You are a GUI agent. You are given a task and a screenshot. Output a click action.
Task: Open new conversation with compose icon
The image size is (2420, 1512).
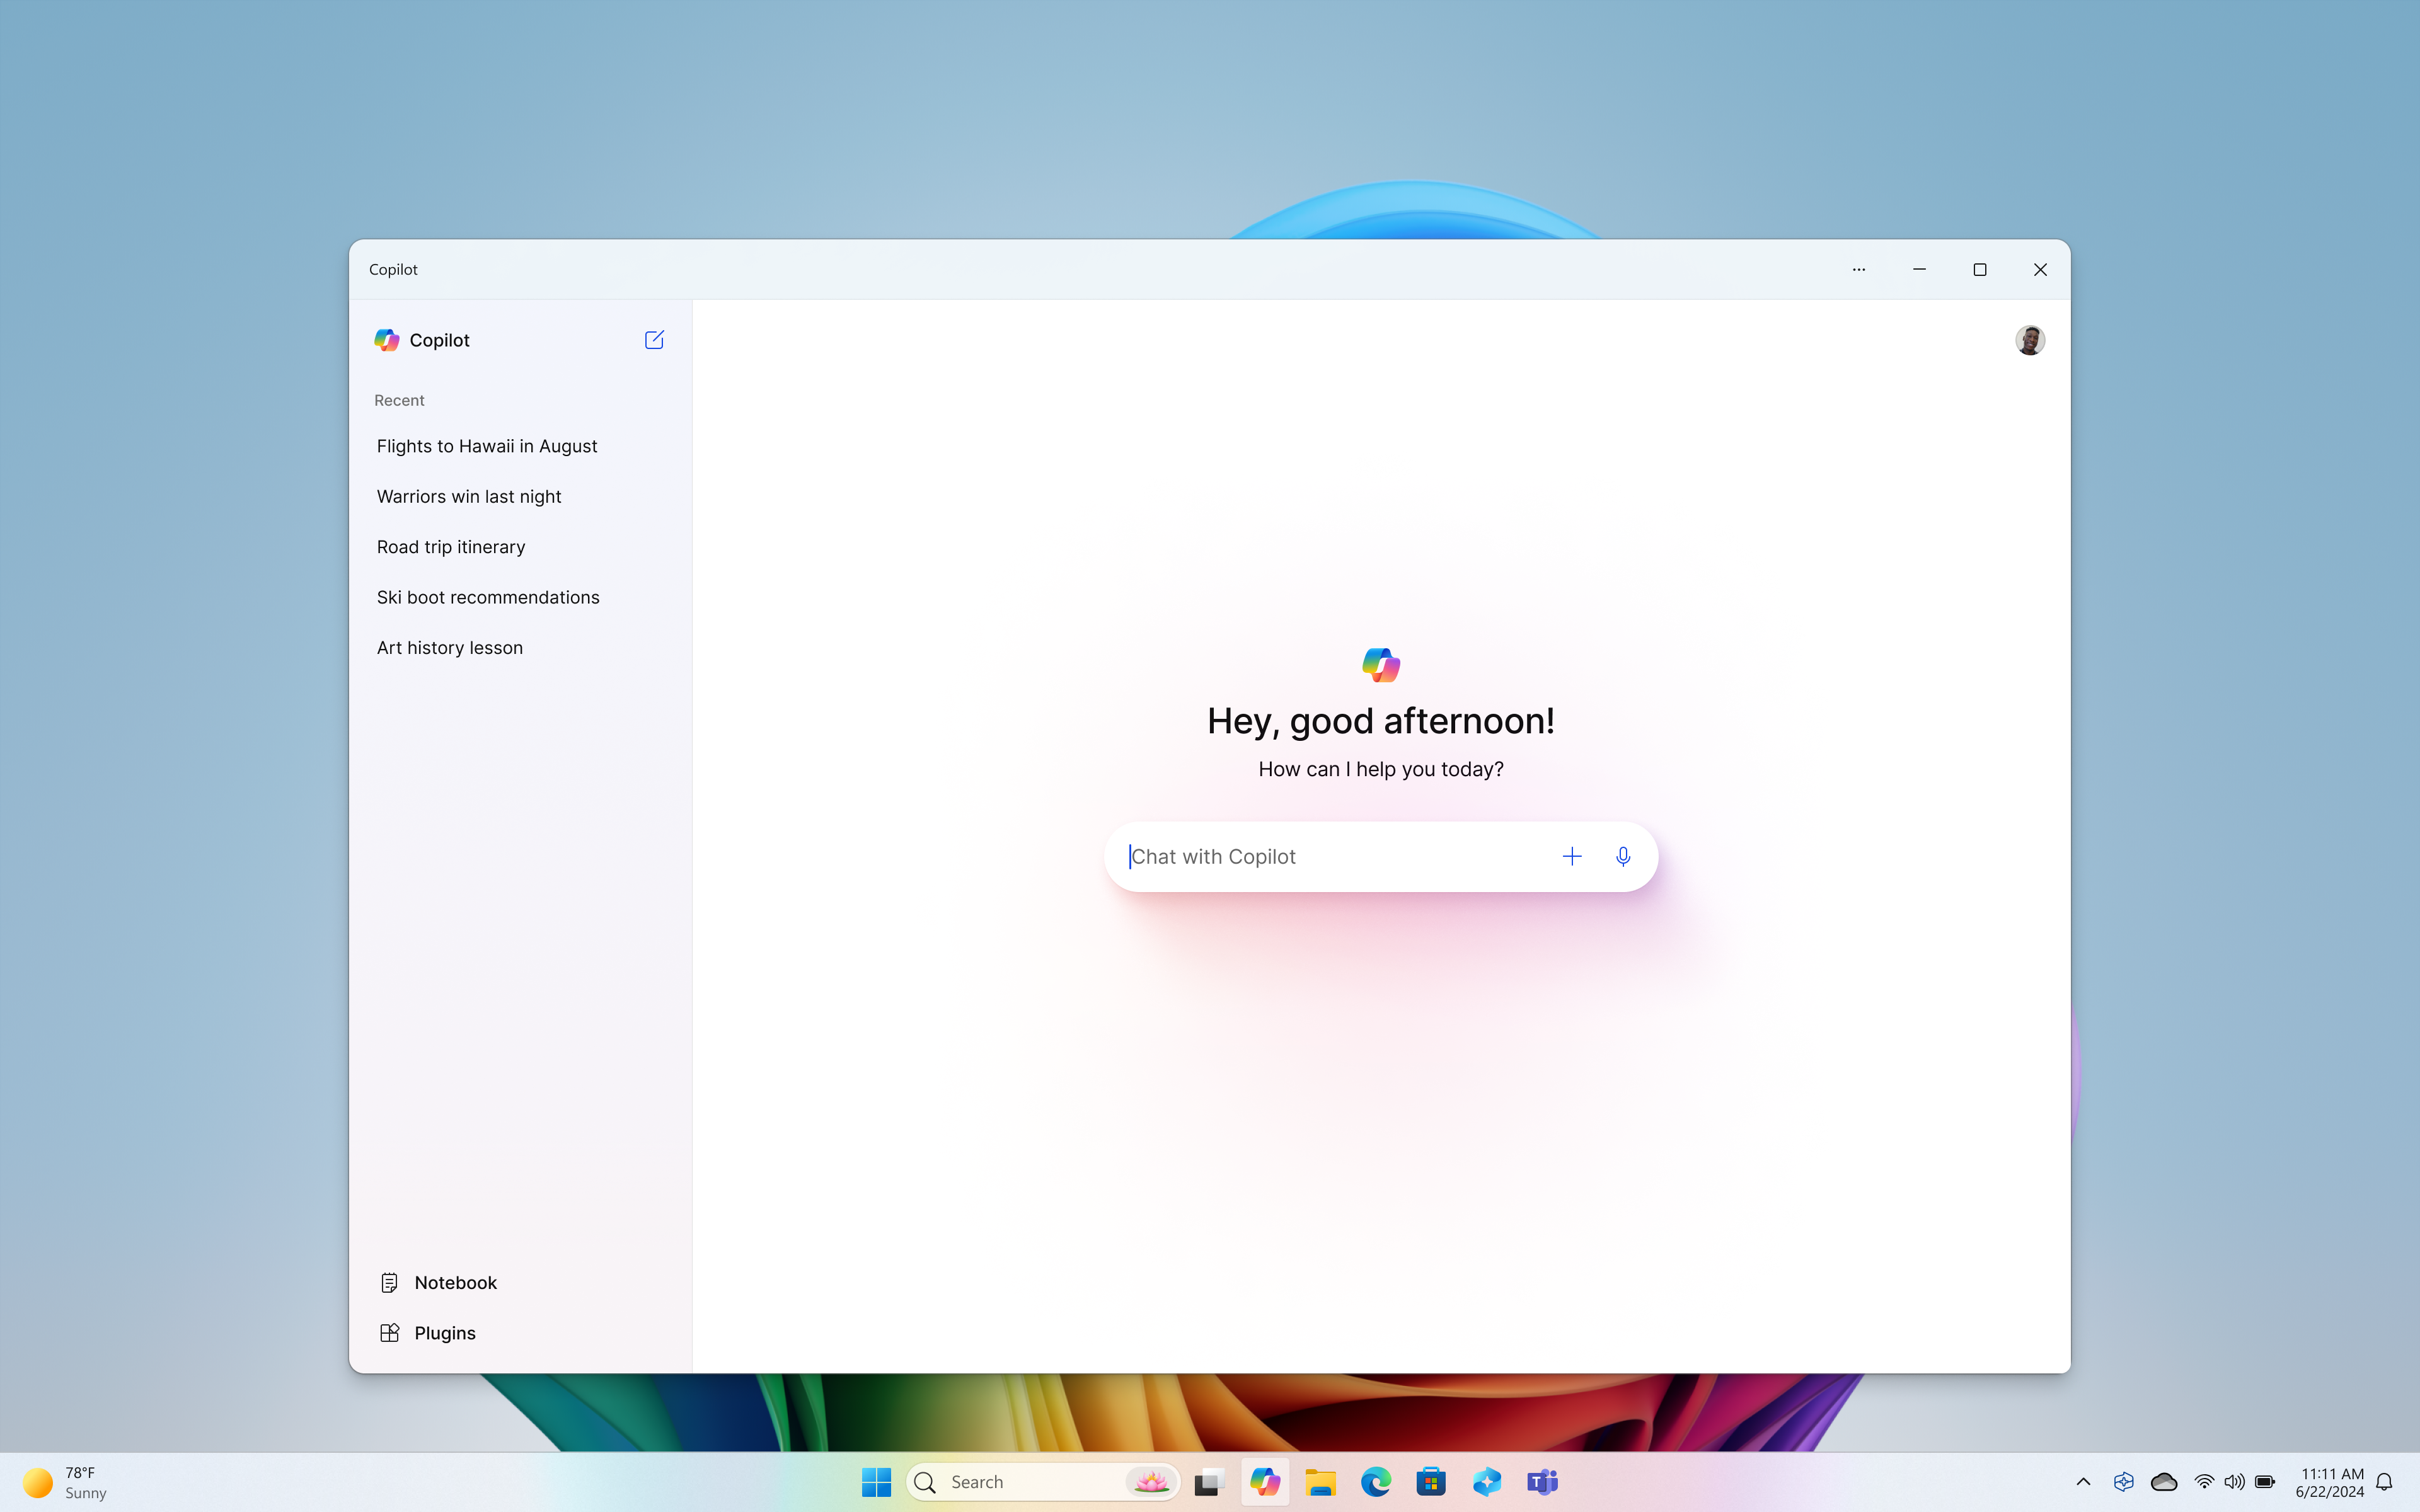click(x=654, y=340)
